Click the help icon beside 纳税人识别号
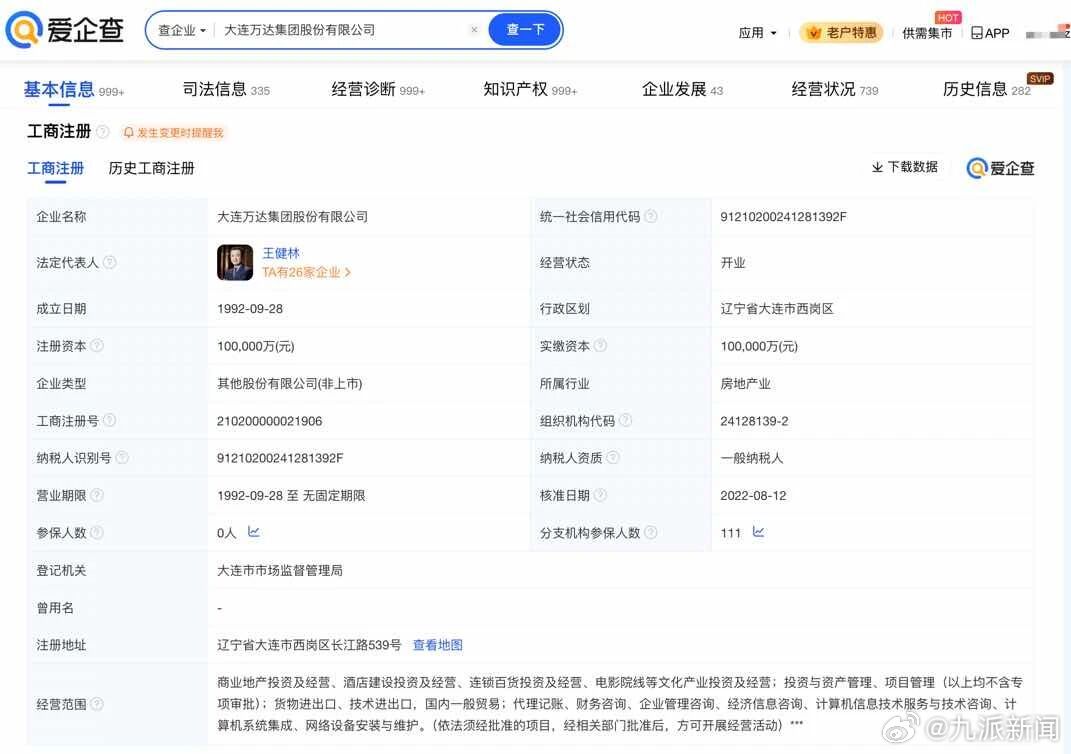Viewport: 1071px width, 754px height. (122, 458)
